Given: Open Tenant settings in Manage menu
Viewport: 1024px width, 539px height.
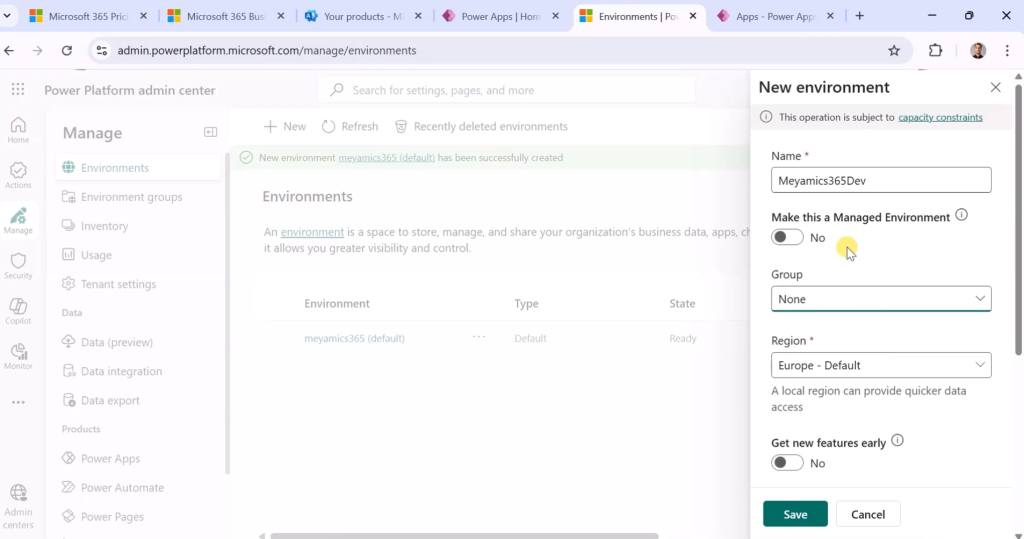Looking at the screenshot, I should pyautogui.click(x=138, y=284).
